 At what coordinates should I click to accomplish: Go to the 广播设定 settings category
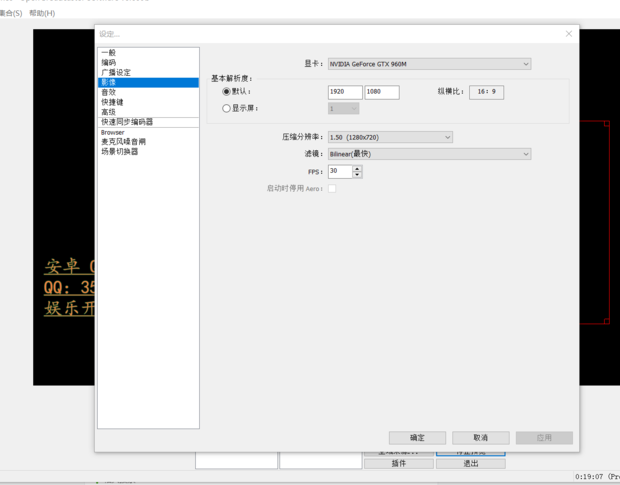pos(116,73)
